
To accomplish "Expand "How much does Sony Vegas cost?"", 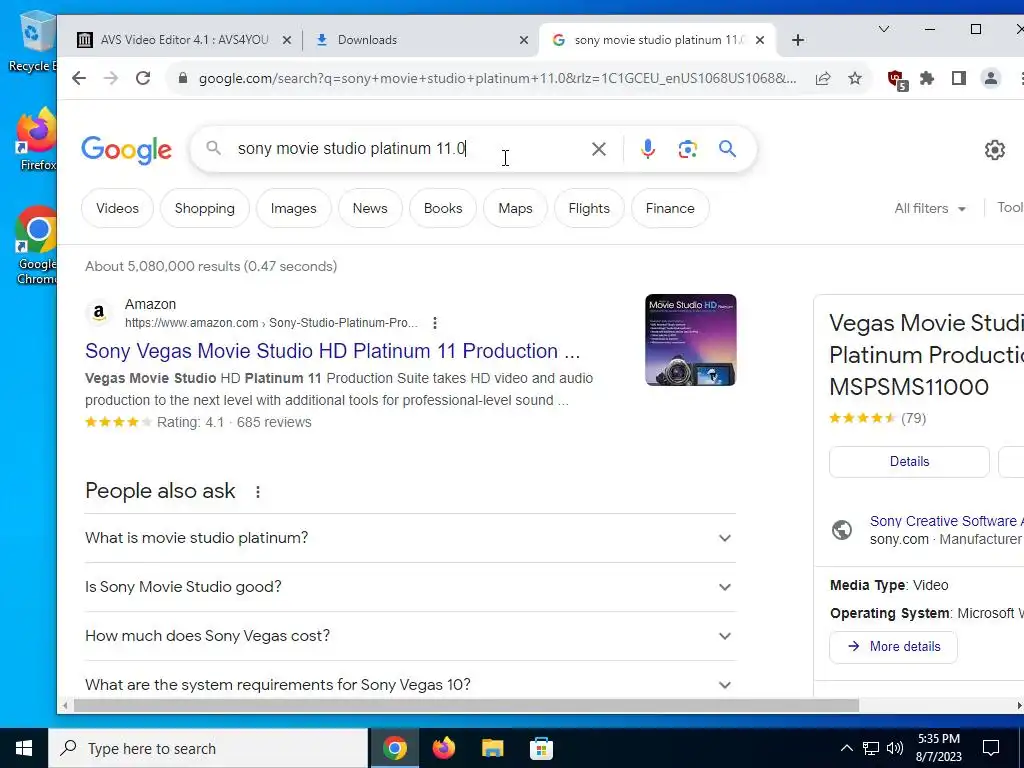I will pyautogui.click(x=410, y=636).
